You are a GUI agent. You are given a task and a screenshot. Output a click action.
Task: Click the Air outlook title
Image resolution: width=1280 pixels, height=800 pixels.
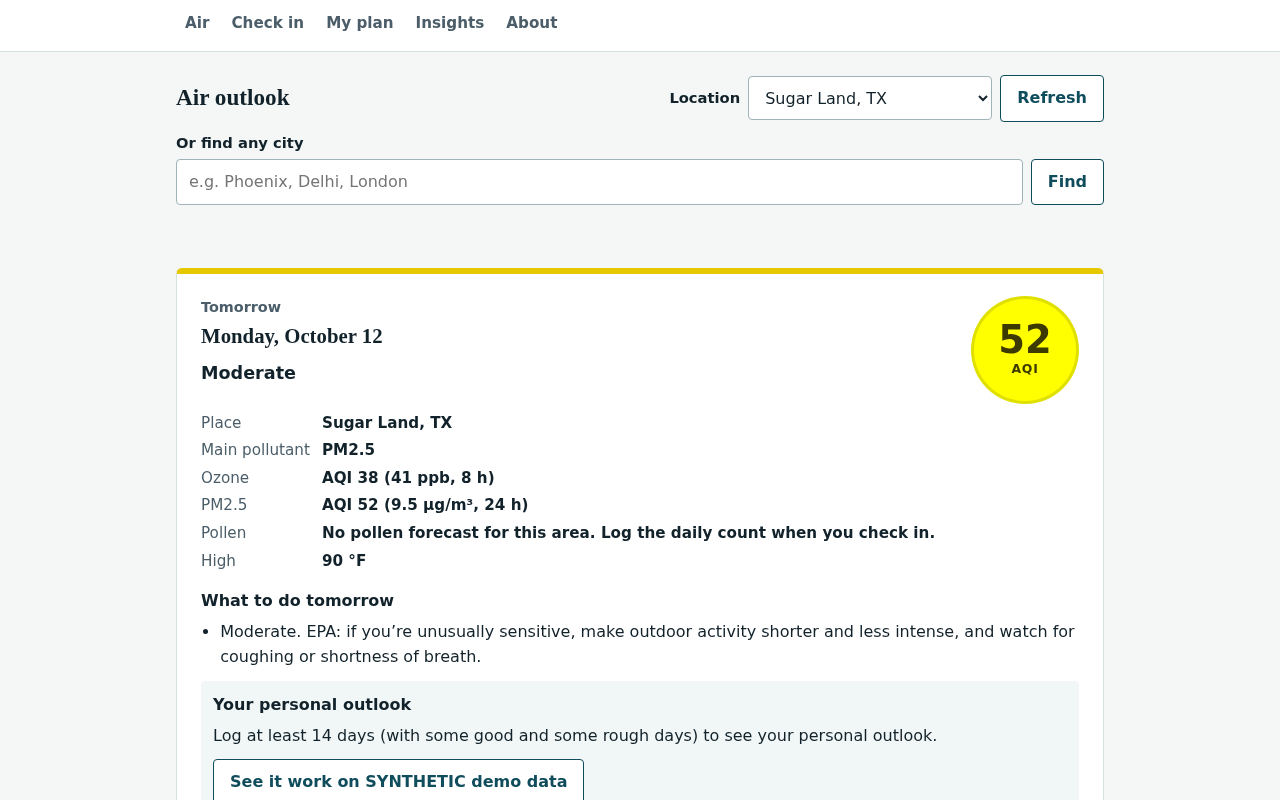tap(233, 98)
